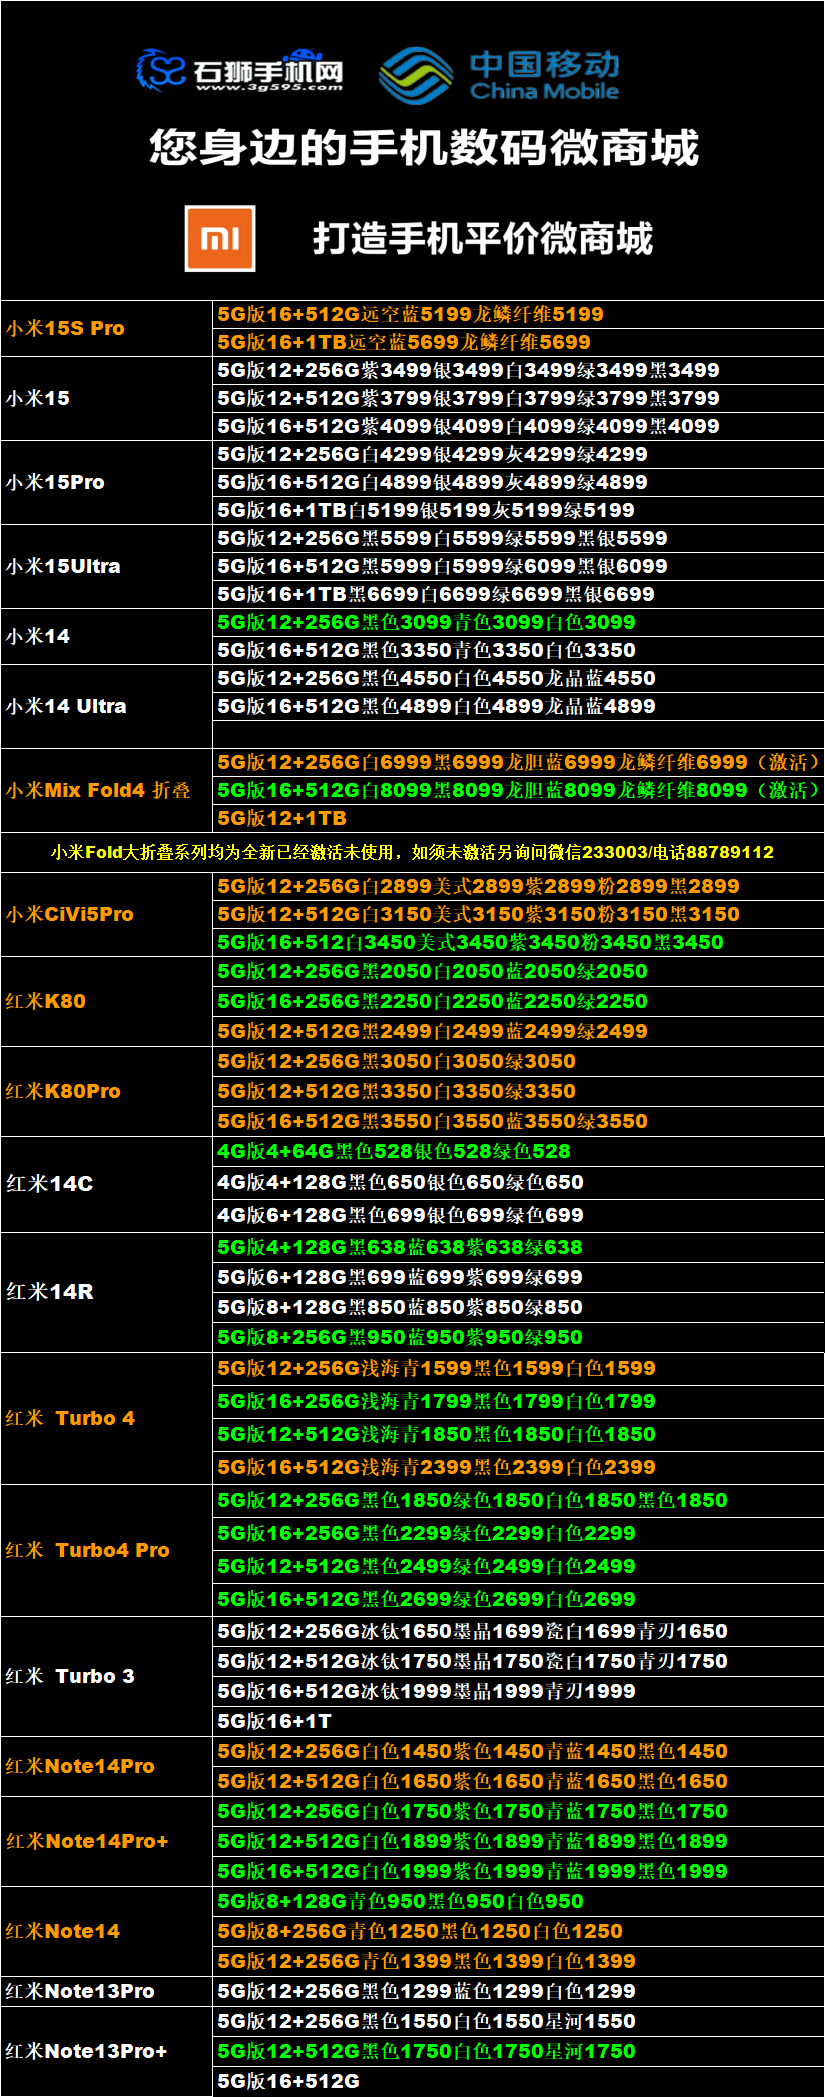This screenshot has width=825, height=2097.
Task: Click the 12+512G 白色1899 price row
Action: pos(519,1841)
